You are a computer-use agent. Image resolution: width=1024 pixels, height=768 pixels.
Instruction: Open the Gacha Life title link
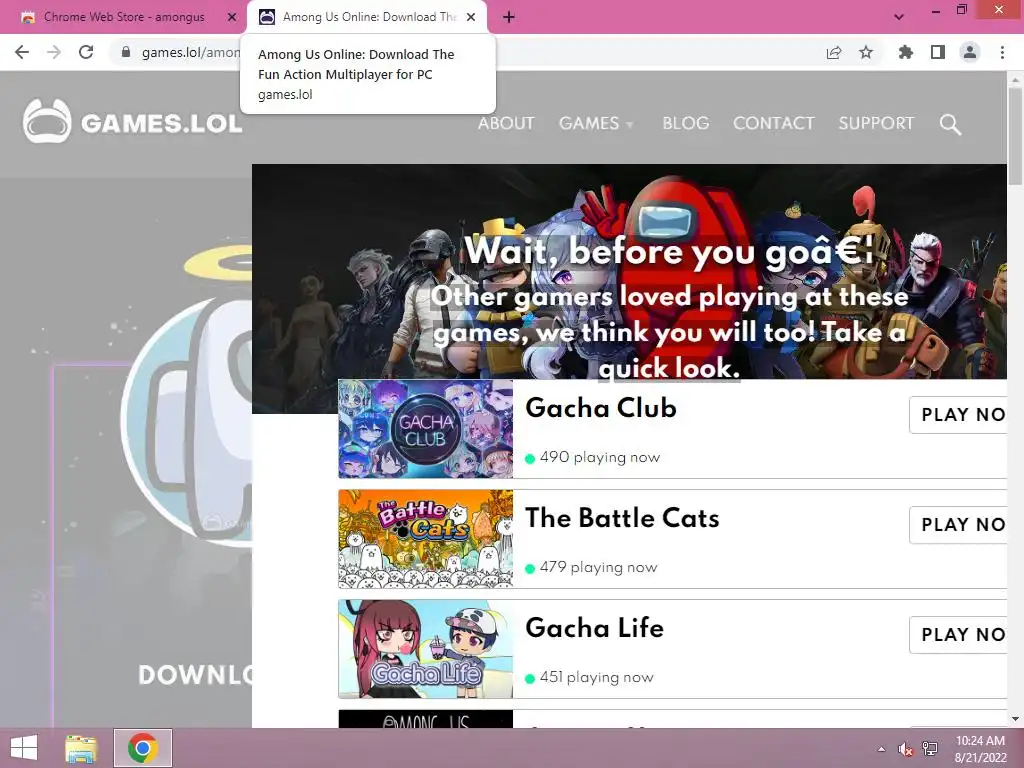coord(594,627)
